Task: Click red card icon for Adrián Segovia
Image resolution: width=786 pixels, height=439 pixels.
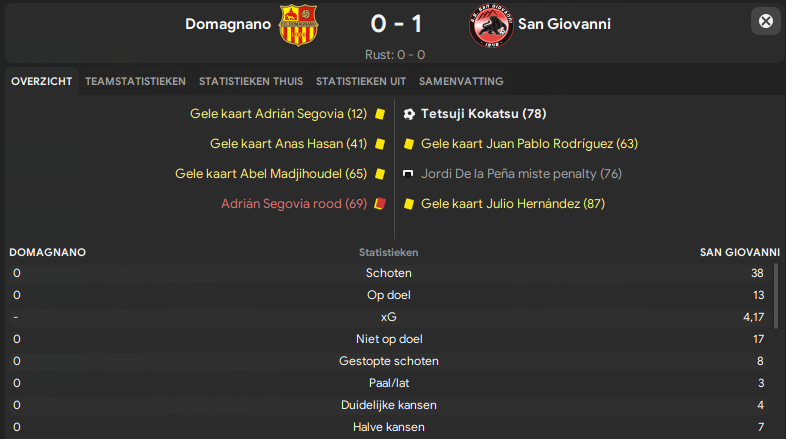Action: point(380,204)
